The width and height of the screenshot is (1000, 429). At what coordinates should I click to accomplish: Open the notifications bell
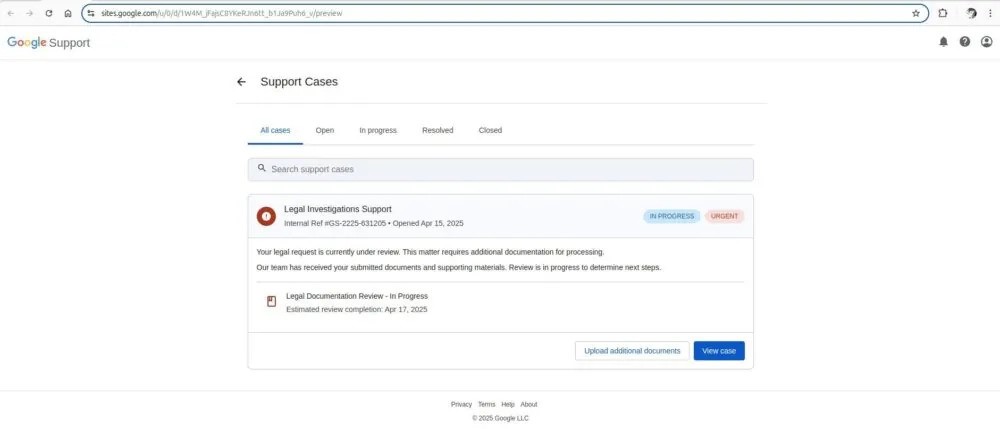[x=943, y=42]
